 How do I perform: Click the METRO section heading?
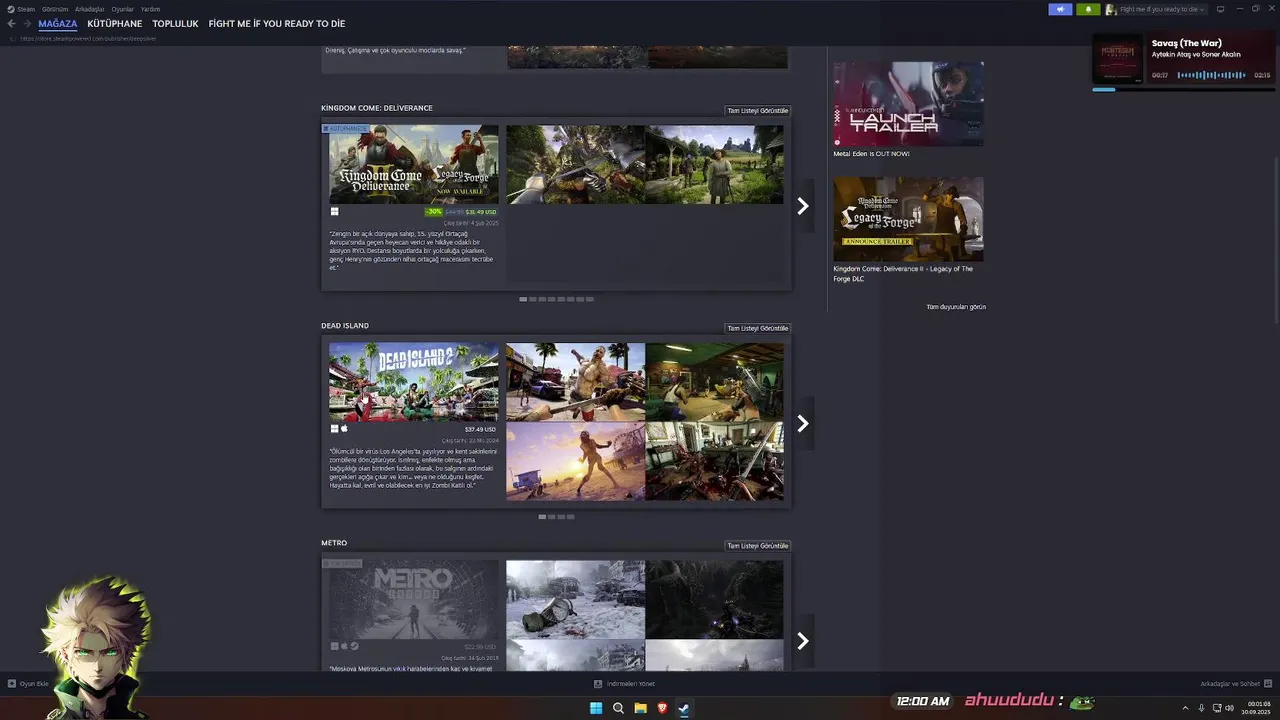[334, 543]
